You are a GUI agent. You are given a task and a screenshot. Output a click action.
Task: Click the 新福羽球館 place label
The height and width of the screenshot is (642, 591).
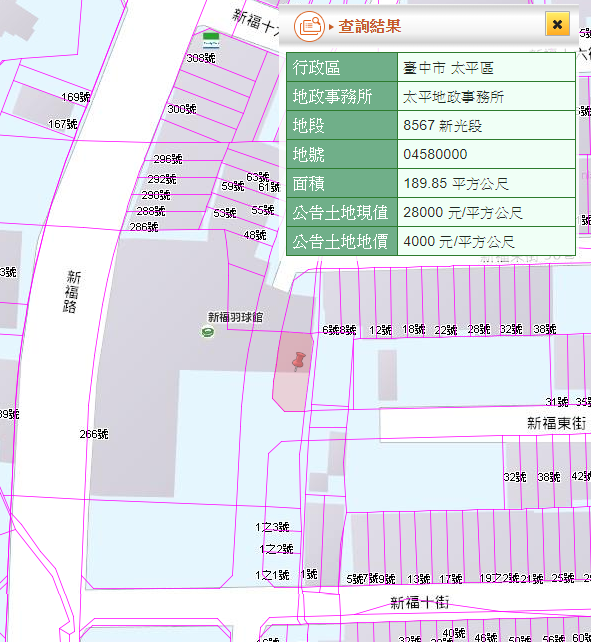click(235, 317)
